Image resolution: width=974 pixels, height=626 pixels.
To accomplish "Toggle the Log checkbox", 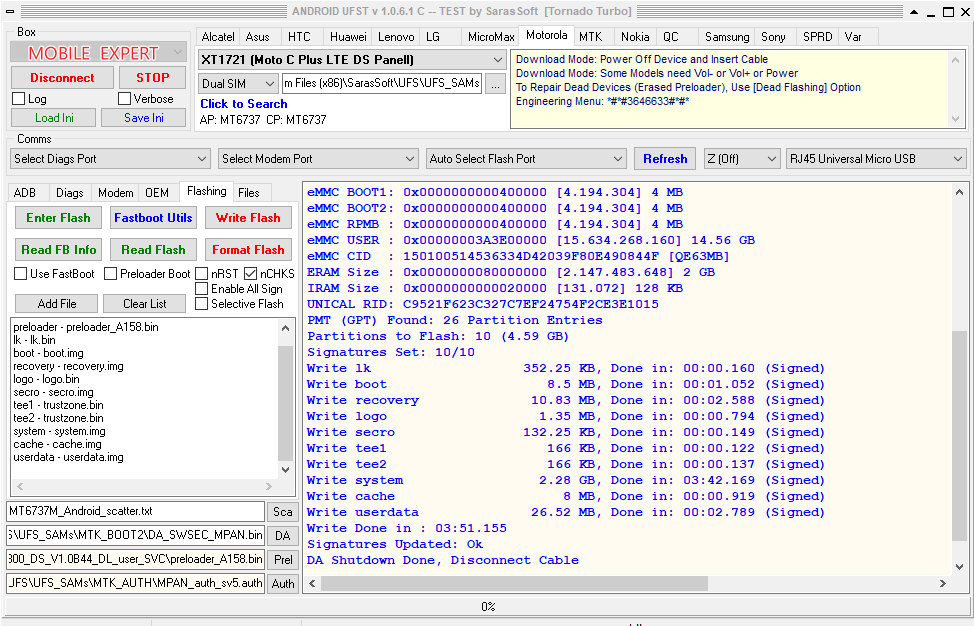I will [x=19, y=99].
